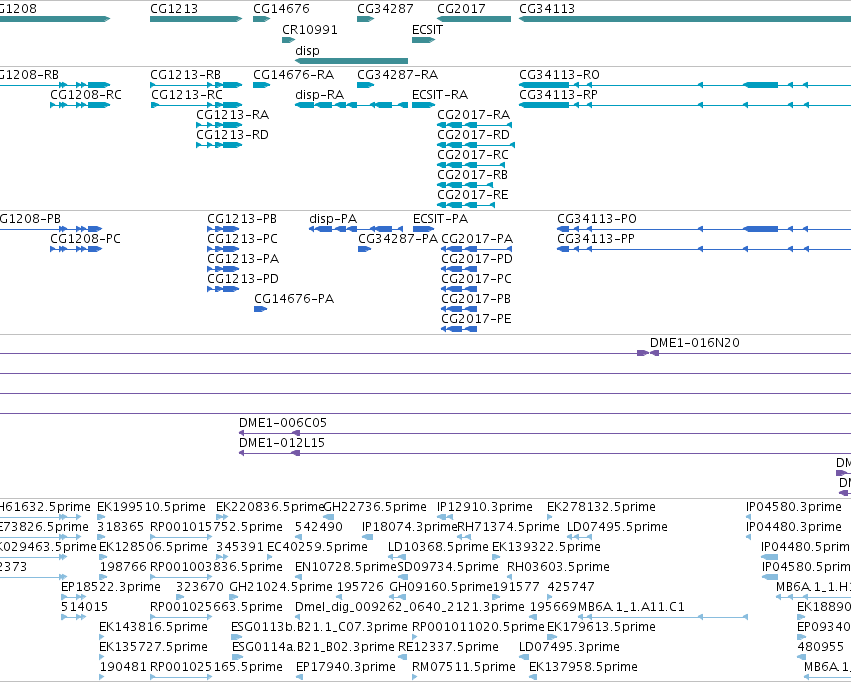Select EST RE12337.5prime
Screen dimensions: 851x682
tap(448, 647)
